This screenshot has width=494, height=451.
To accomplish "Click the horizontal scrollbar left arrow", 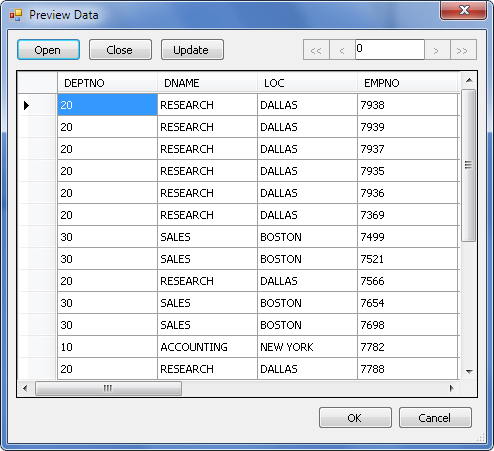I will tap(25, 388).
